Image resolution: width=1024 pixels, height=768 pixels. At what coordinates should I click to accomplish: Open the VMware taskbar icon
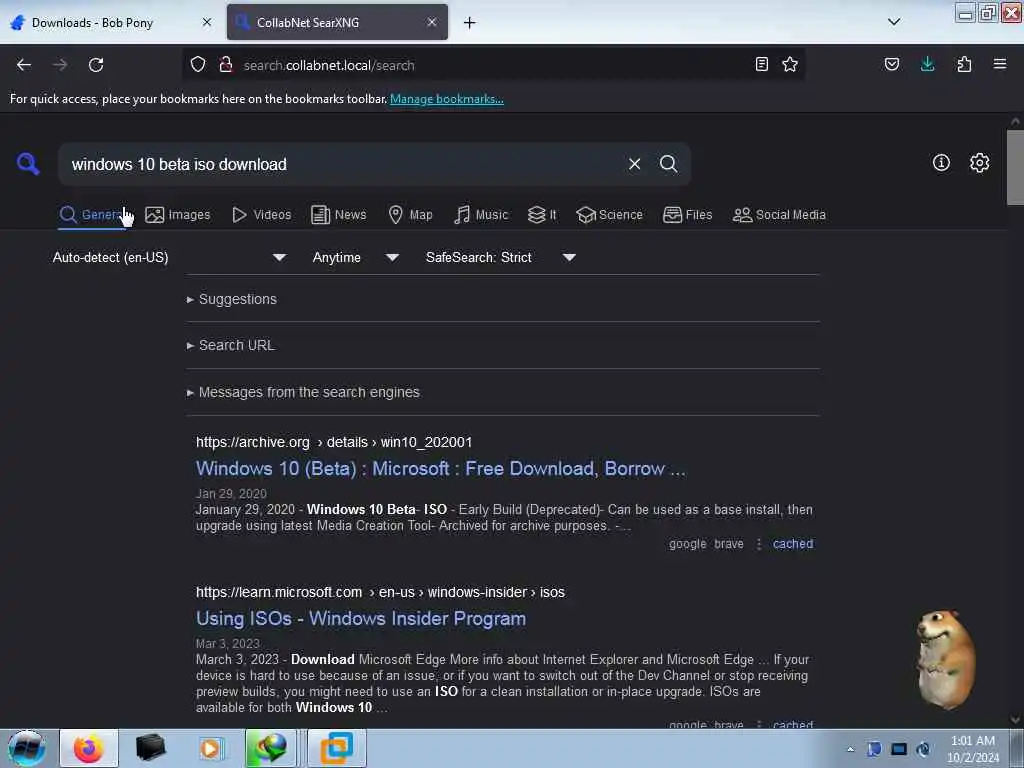click(x=337, y=748)
